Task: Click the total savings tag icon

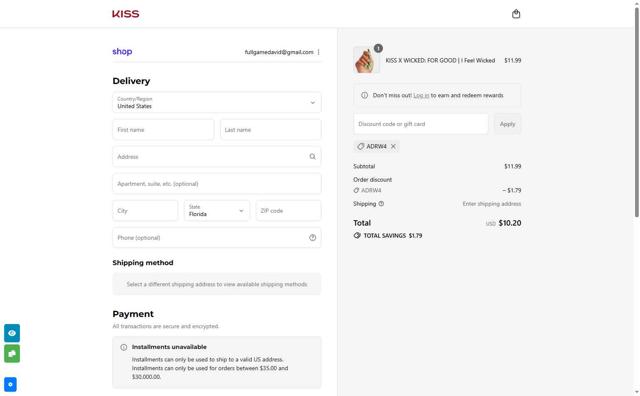Action: (x=357, y=236)
